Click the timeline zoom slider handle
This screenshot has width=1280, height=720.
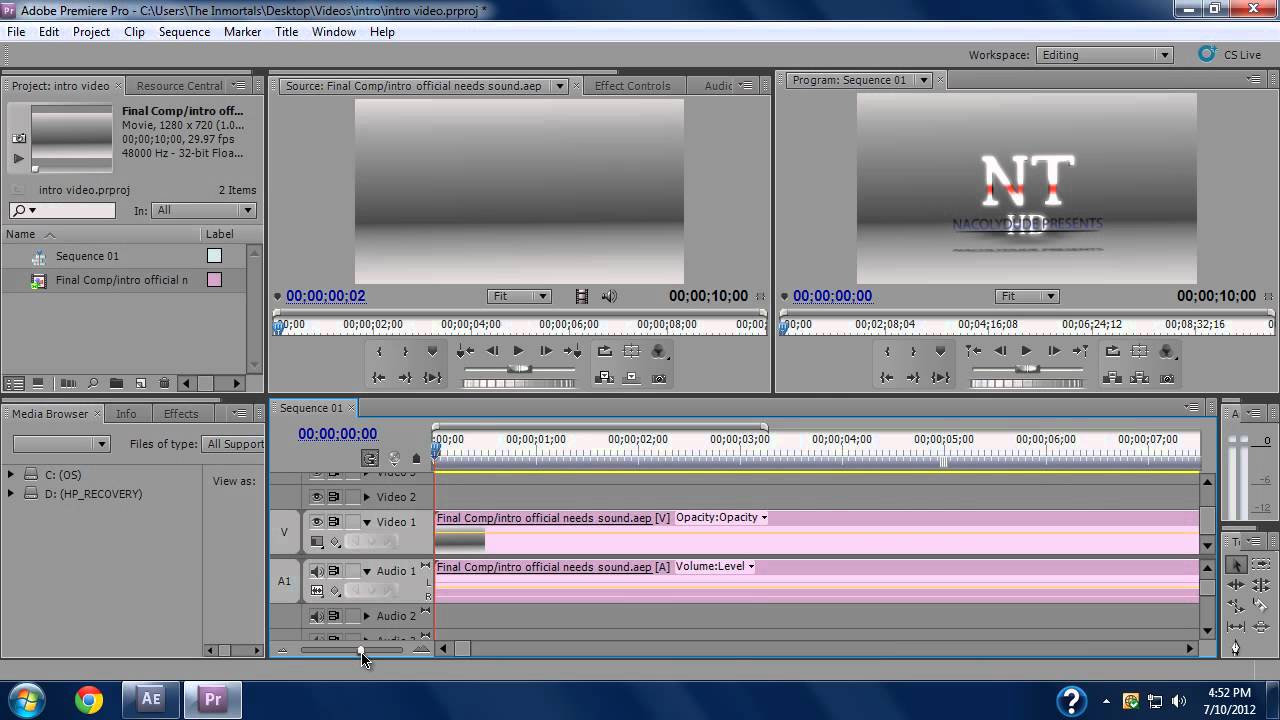[362, 650]
